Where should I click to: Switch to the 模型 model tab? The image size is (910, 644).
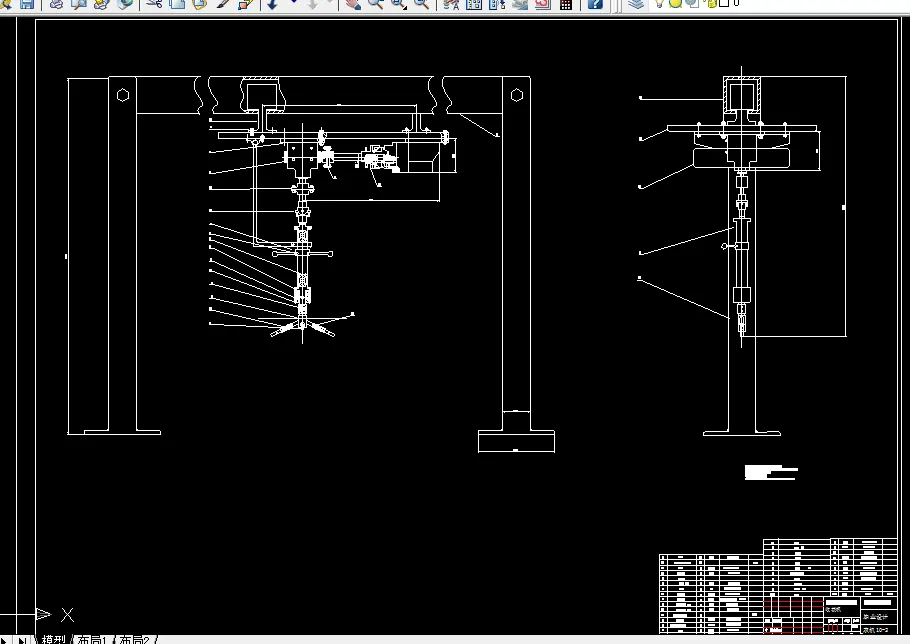pos(53,639)
